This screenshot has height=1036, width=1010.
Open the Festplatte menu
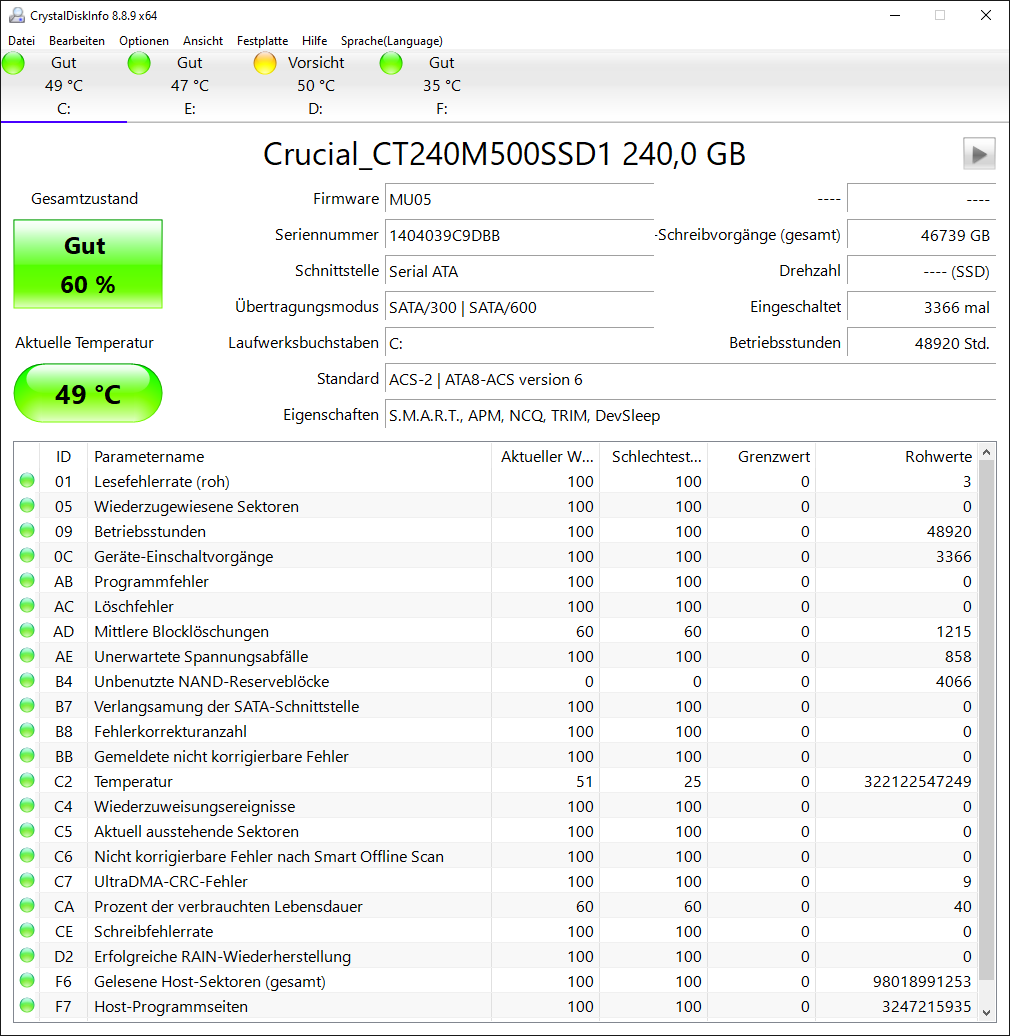coord(262,41)
